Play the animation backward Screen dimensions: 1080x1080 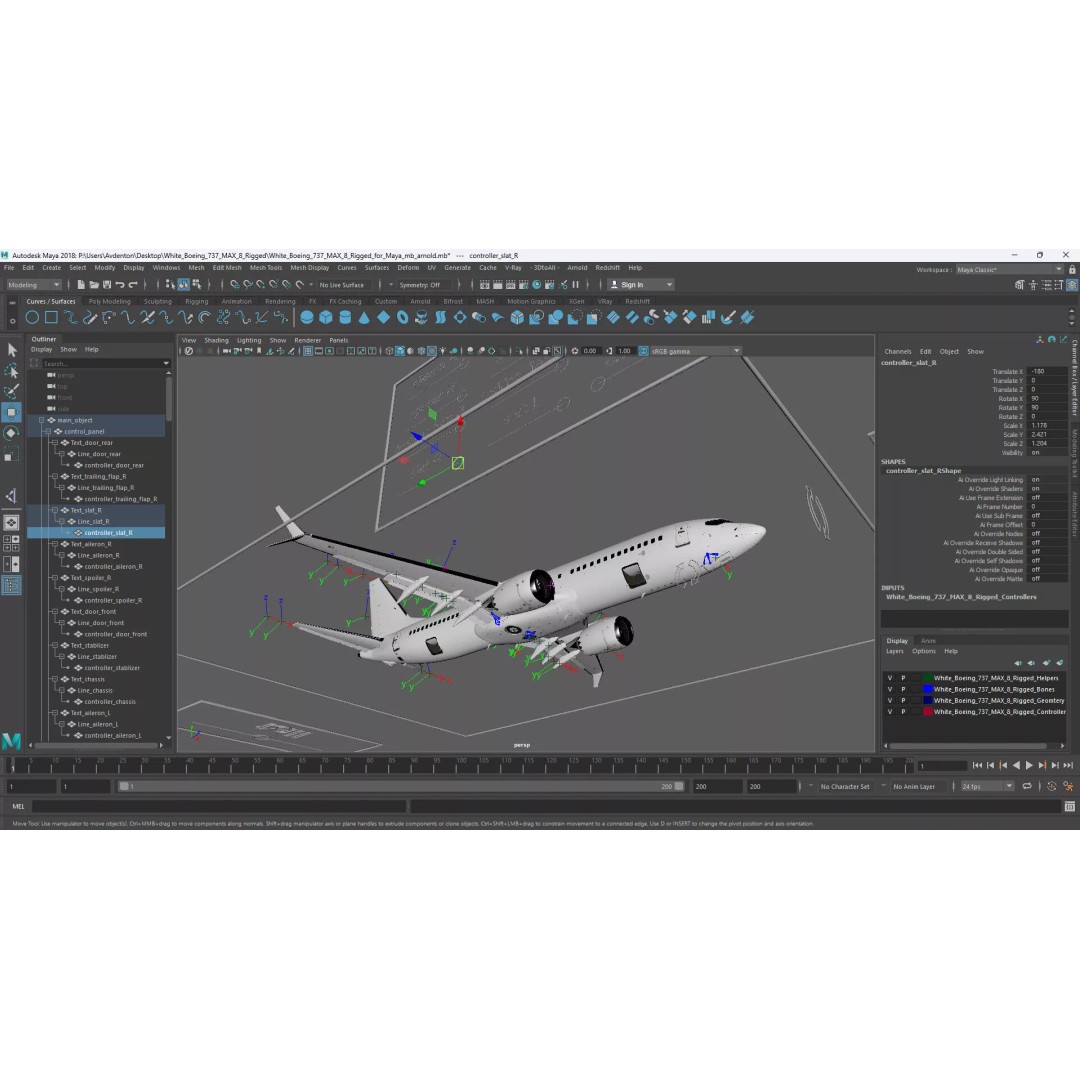tap(1016, 765)
